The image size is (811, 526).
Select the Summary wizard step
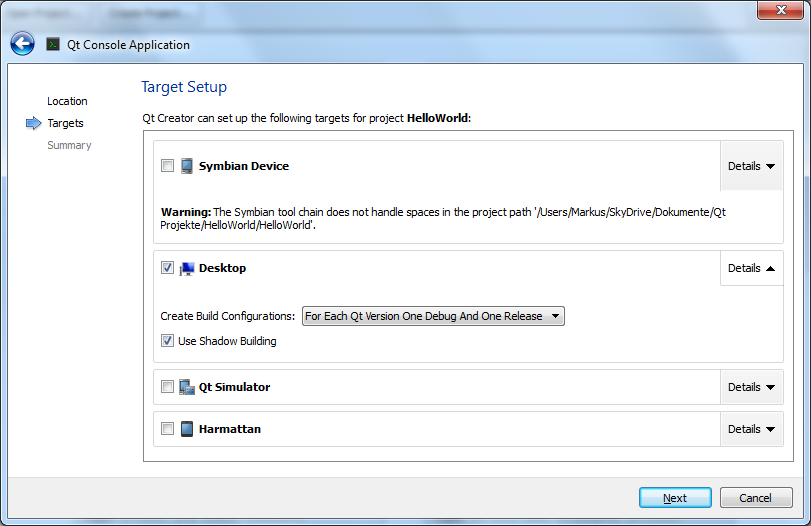69,145
